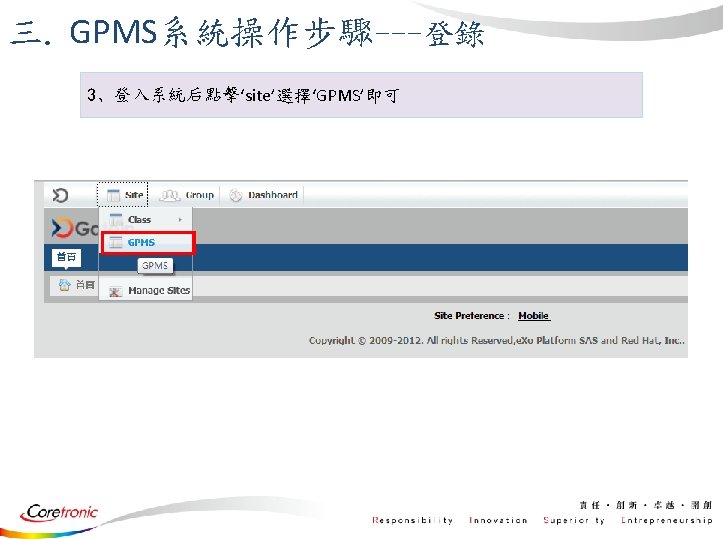This screenshot has height=539, width=723.
Task: Click the Manage Sites tools icon
Action: tap(115, 291)
